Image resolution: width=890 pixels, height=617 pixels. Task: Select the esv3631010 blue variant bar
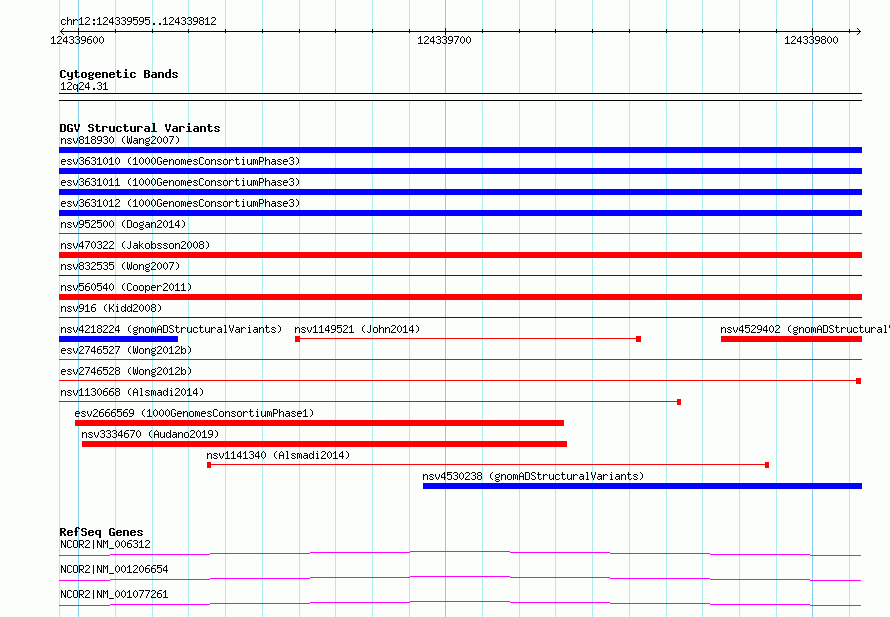[460, 171]
